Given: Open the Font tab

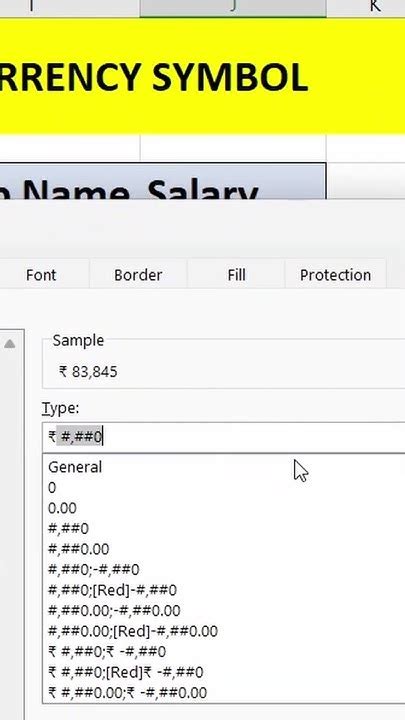Looking at the screenshot, I should click(41, 275).
